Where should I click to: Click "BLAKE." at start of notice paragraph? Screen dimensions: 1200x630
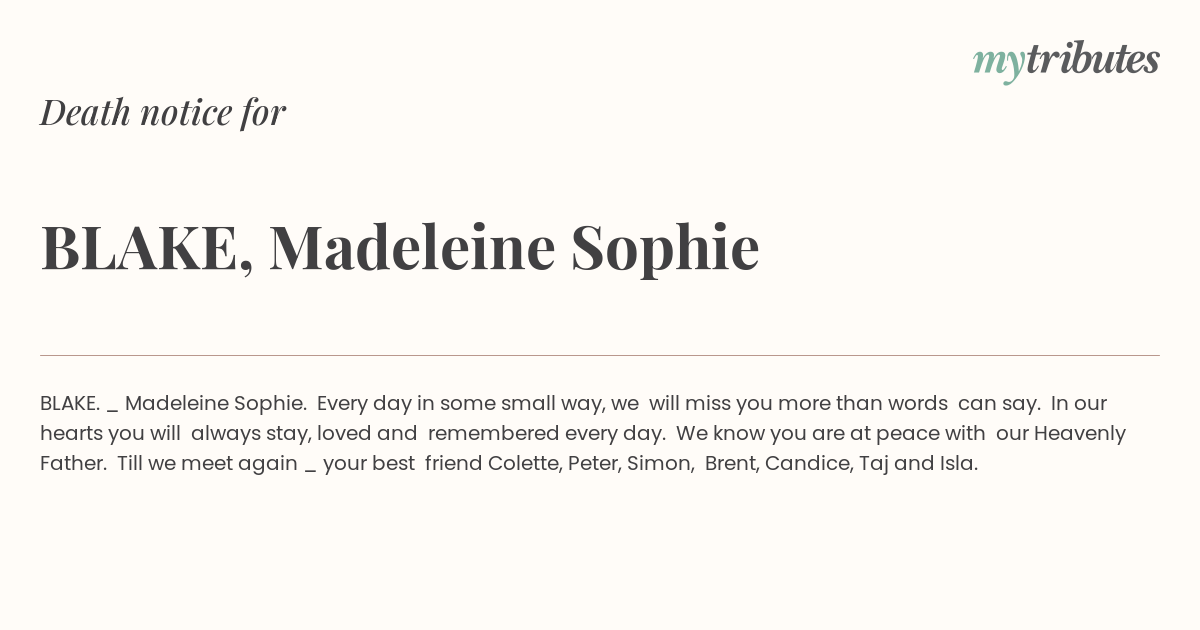pos(70,404)
